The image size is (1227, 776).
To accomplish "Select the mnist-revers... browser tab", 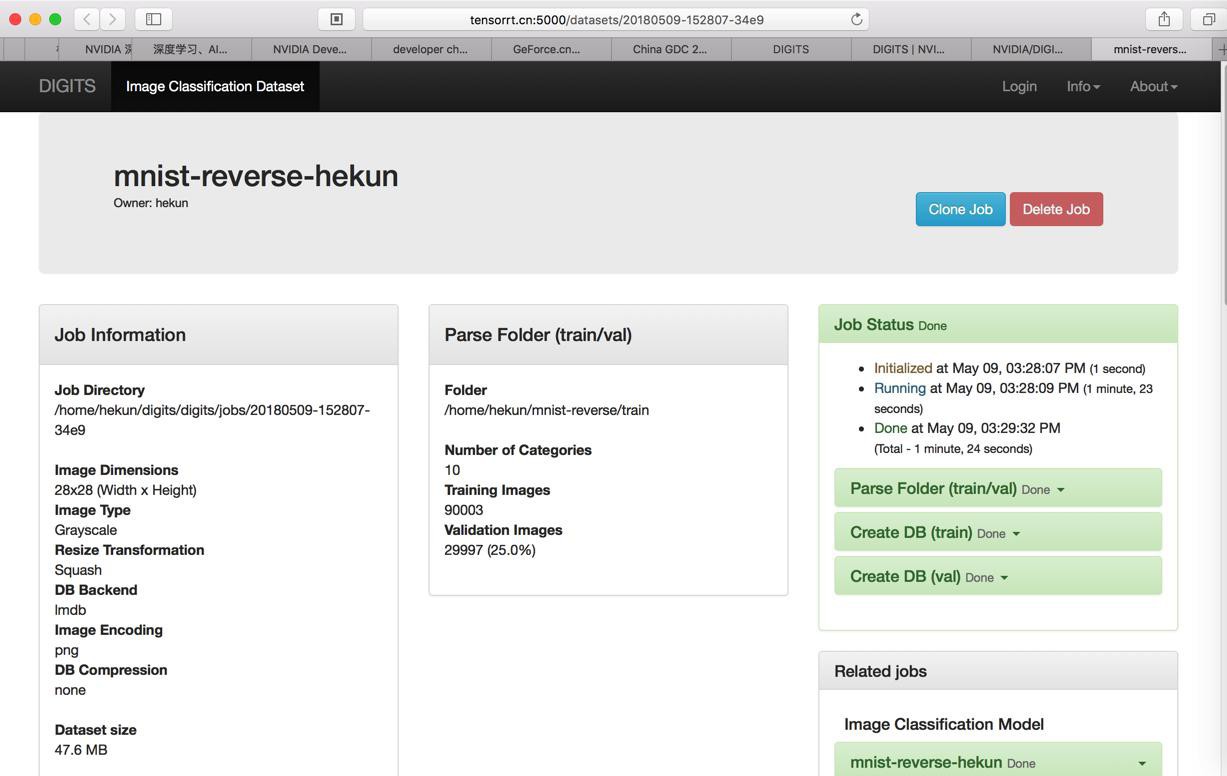I will [x=1150, y=49].
